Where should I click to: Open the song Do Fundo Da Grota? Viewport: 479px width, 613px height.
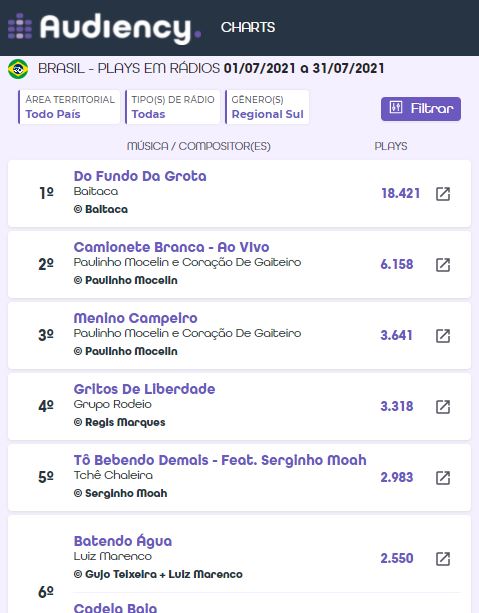[x=140, y=176]
